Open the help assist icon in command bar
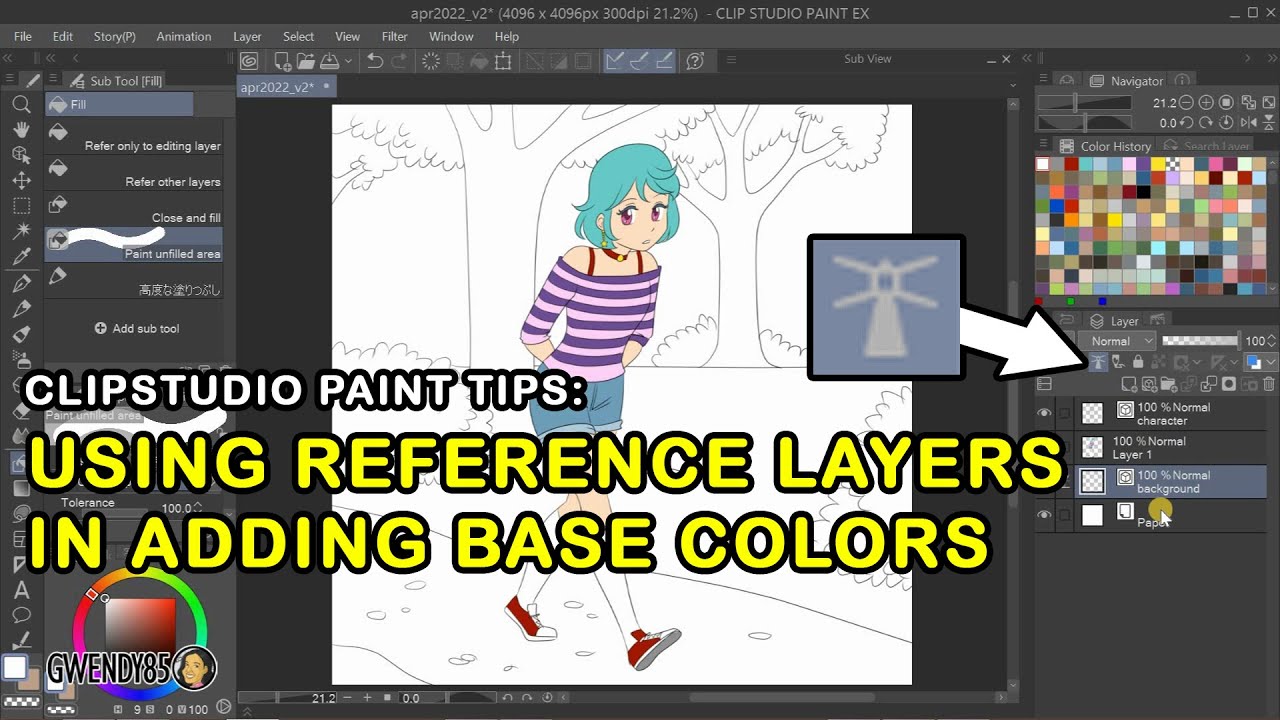Screen dimensions: 1280x720 [x=696, y=61]
